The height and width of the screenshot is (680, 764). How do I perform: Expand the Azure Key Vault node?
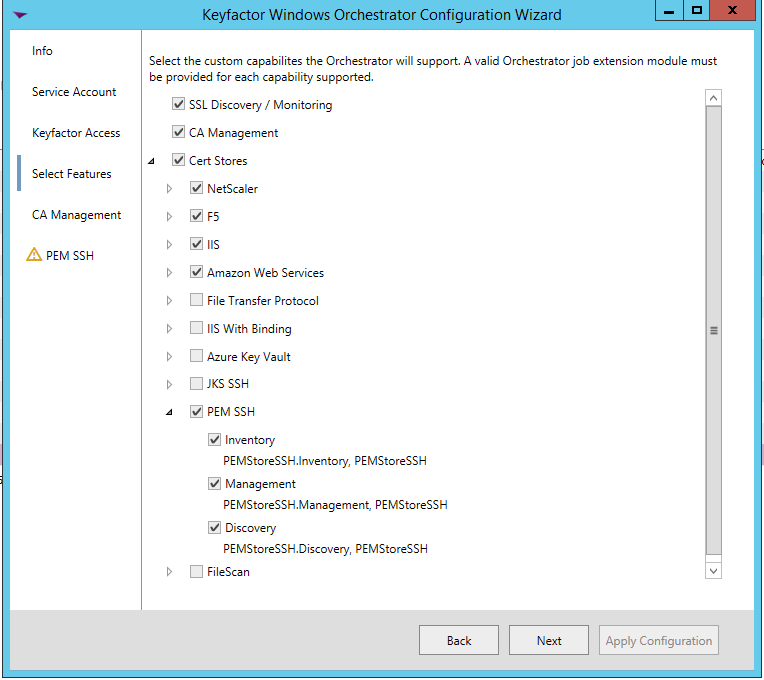(x=169, y=357)
